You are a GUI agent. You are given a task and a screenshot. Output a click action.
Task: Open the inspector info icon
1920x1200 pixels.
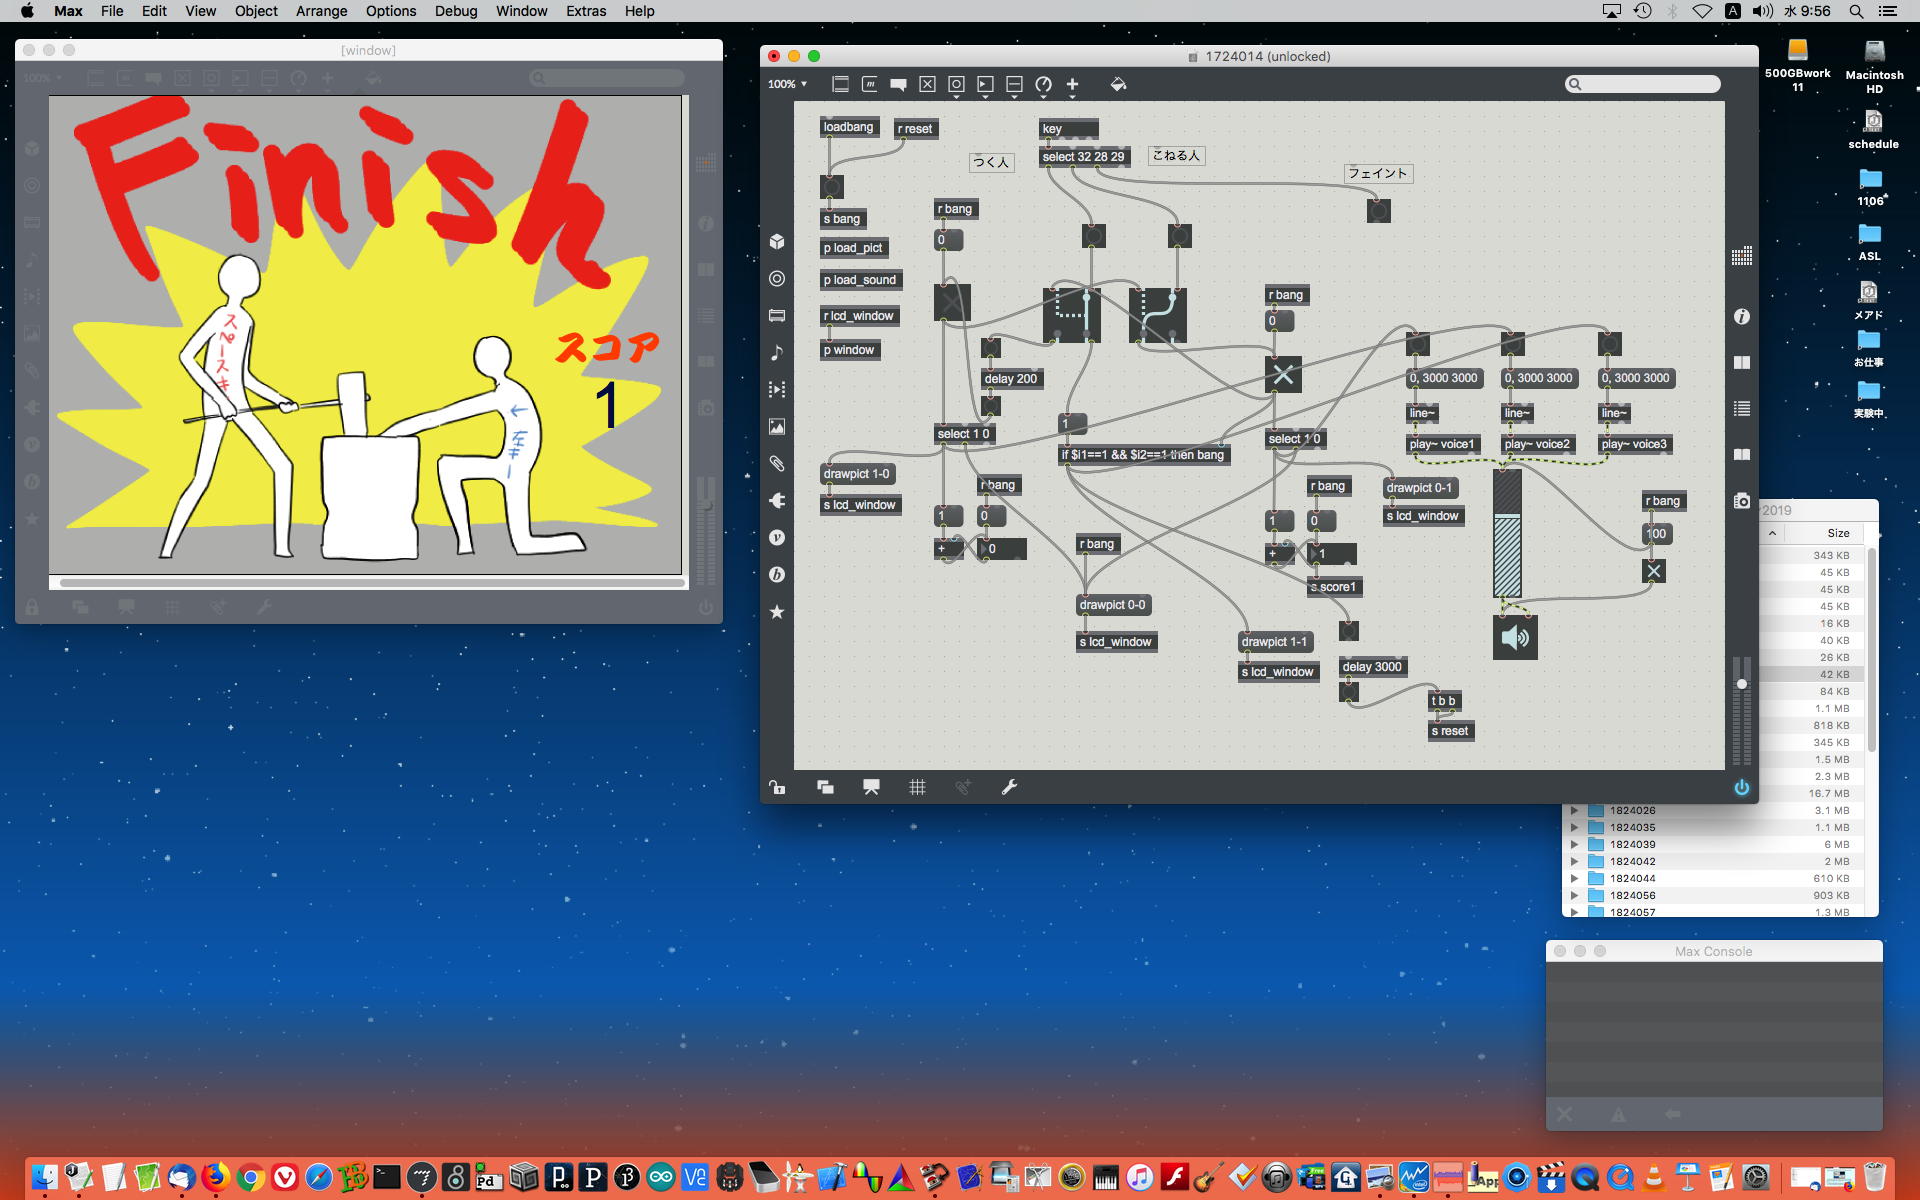1741,316
